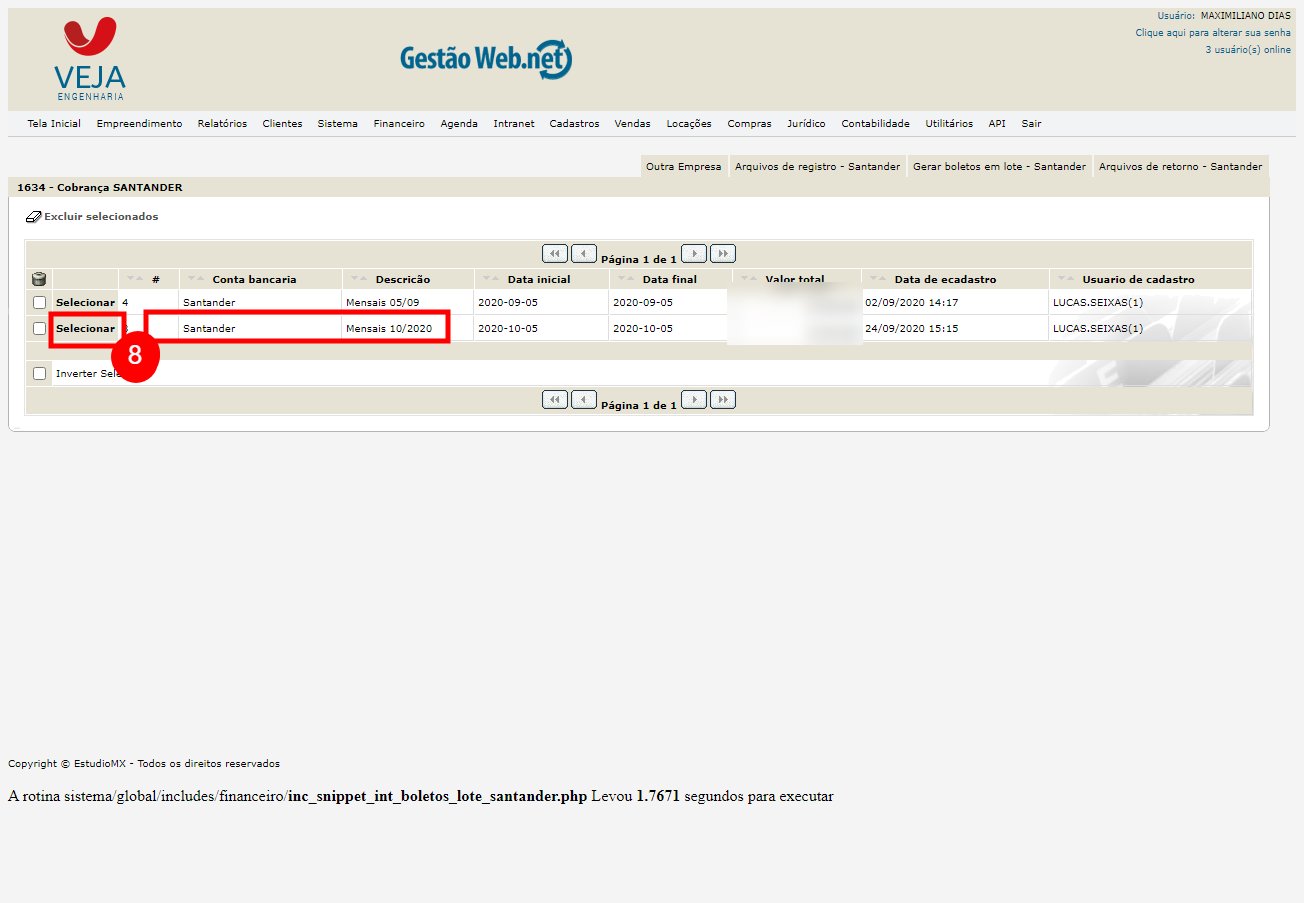Go to previous page in top pagination
This screenshot has width=1304, height=903.
(584, 254)
